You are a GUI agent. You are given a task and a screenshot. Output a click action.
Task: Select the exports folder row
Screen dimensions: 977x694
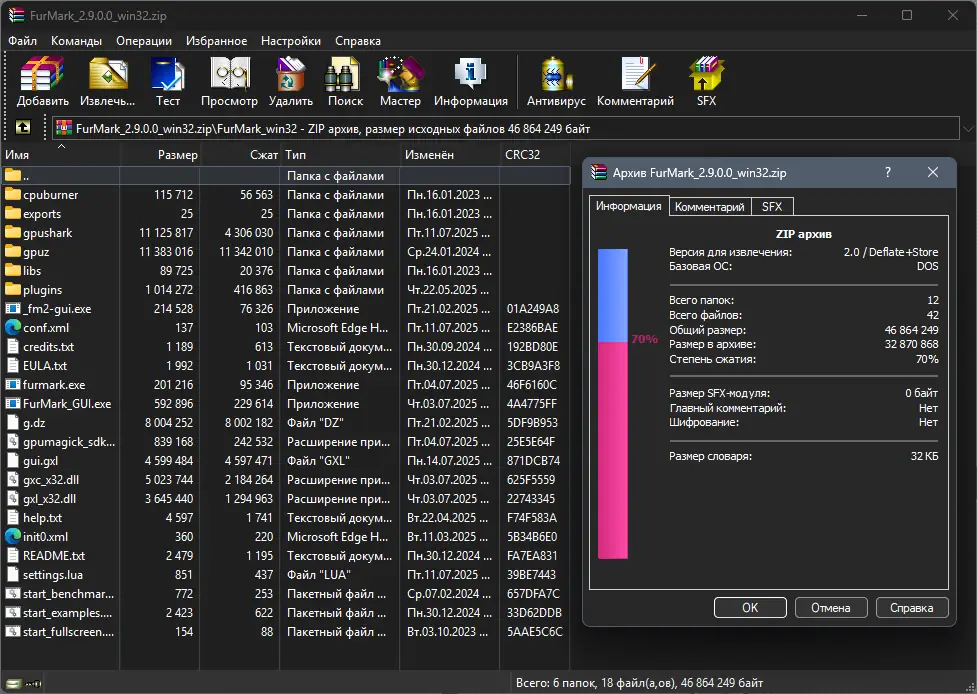[286, 214]
